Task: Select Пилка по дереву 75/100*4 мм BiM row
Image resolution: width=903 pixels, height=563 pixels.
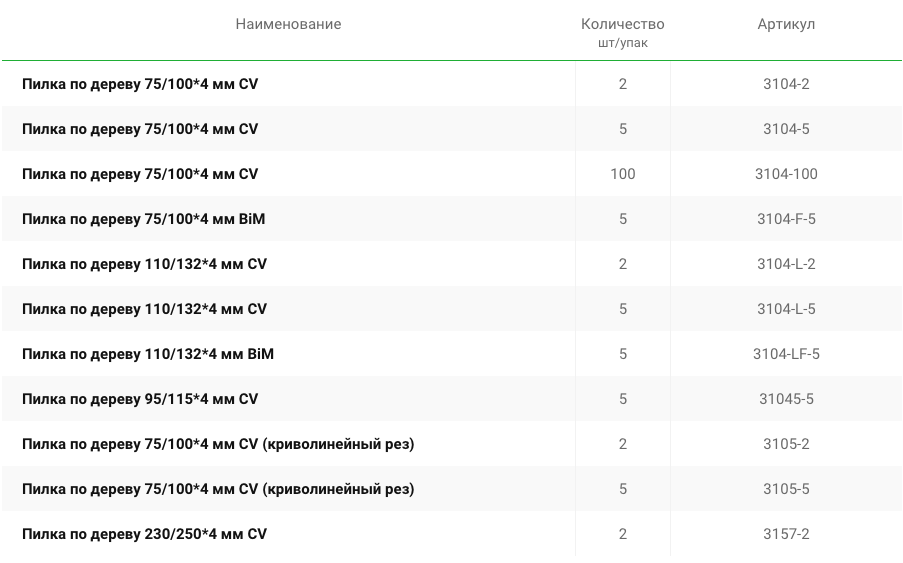Action: tap(452, 219)
